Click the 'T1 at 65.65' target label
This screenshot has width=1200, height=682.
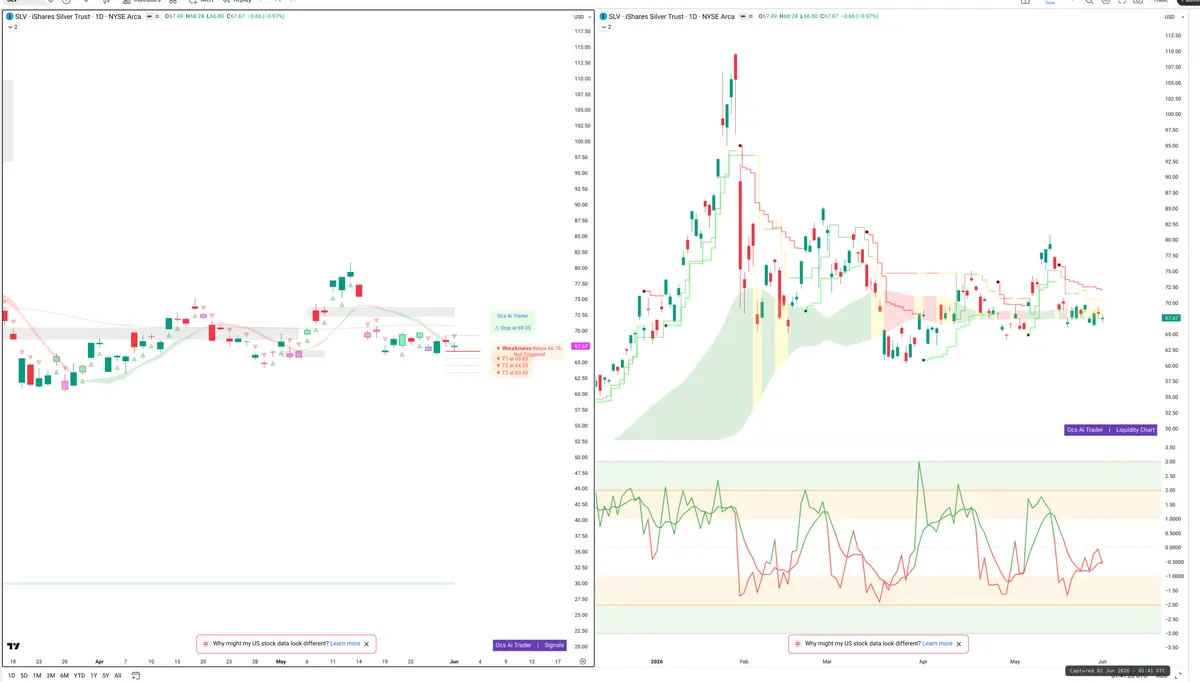[x=512, y=358]
